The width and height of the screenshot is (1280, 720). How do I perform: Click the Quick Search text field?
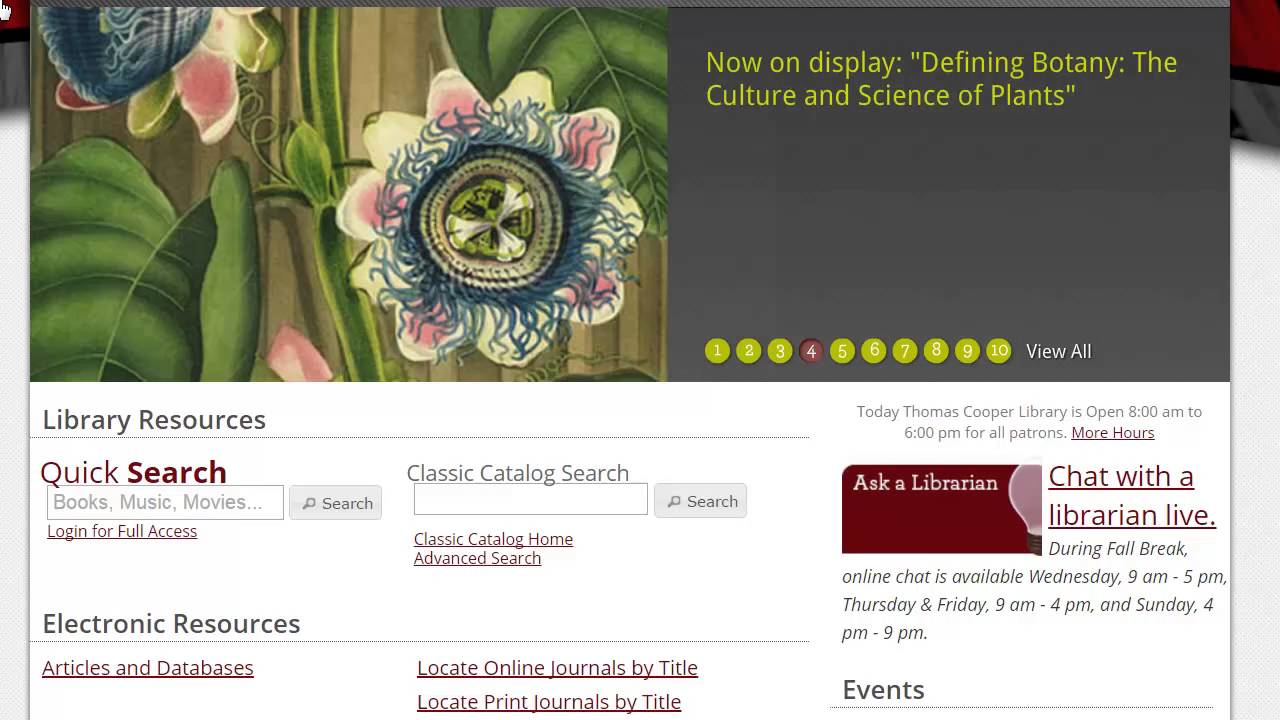point(165,502)
